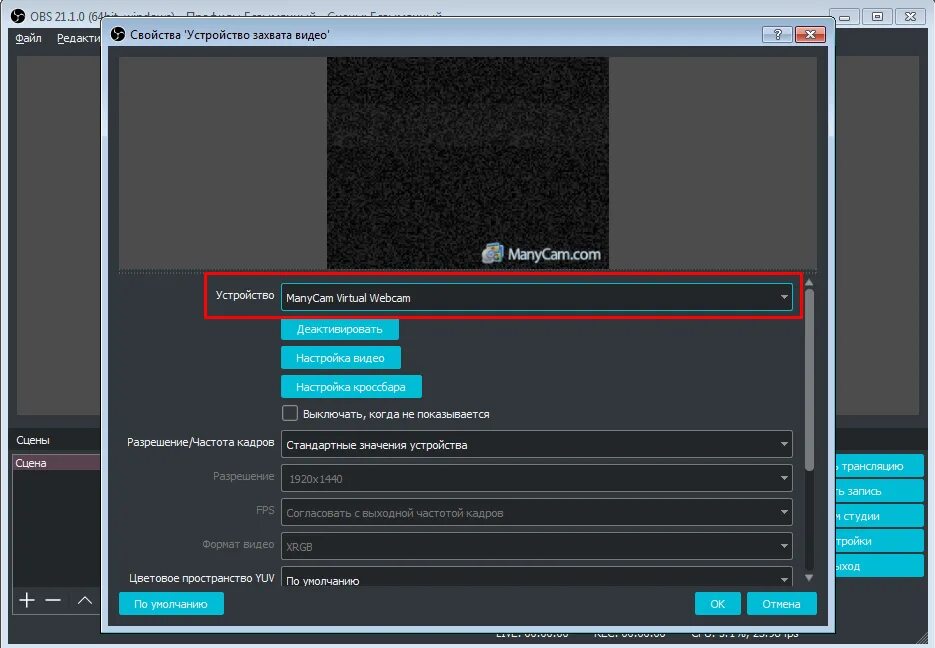This screenshot has width=935, height=648.
Task: Open the Редактировать menu in OBS main window
Action: tap(78, 38)
